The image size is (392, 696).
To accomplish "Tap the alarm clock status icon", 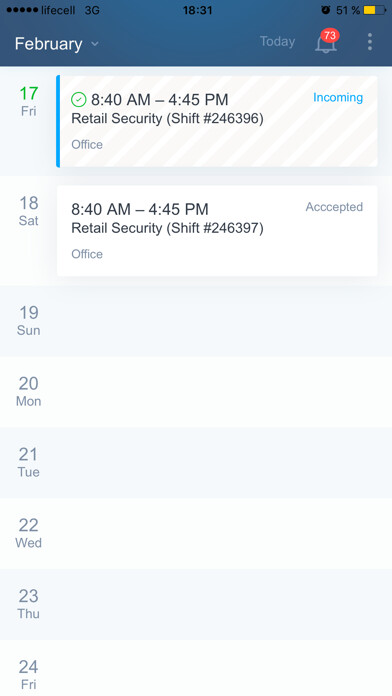I will point(326,10).
